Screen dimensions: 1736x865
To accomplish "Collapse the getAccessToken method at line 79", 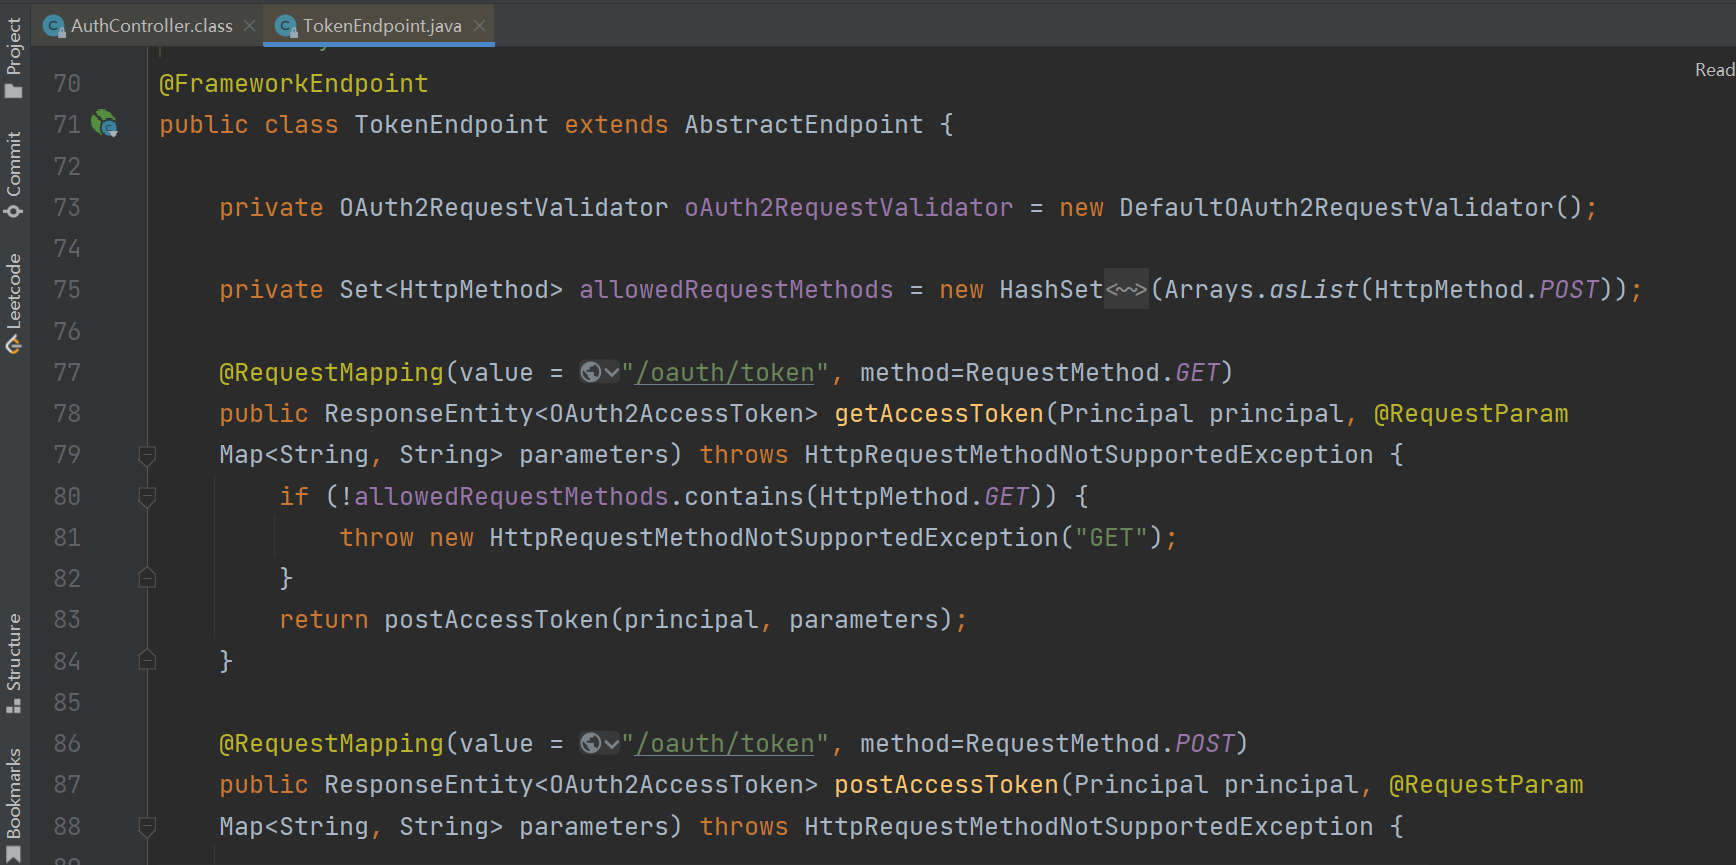I will [x=147, y=456].
